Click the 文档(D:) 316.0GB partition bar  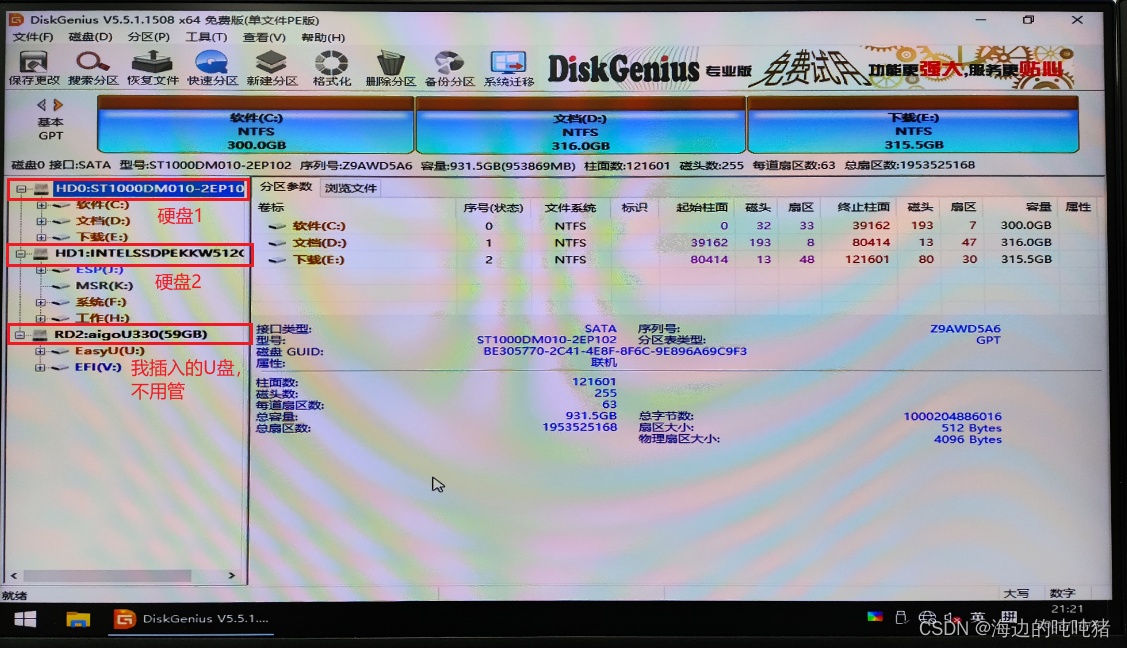pos(581,125)
